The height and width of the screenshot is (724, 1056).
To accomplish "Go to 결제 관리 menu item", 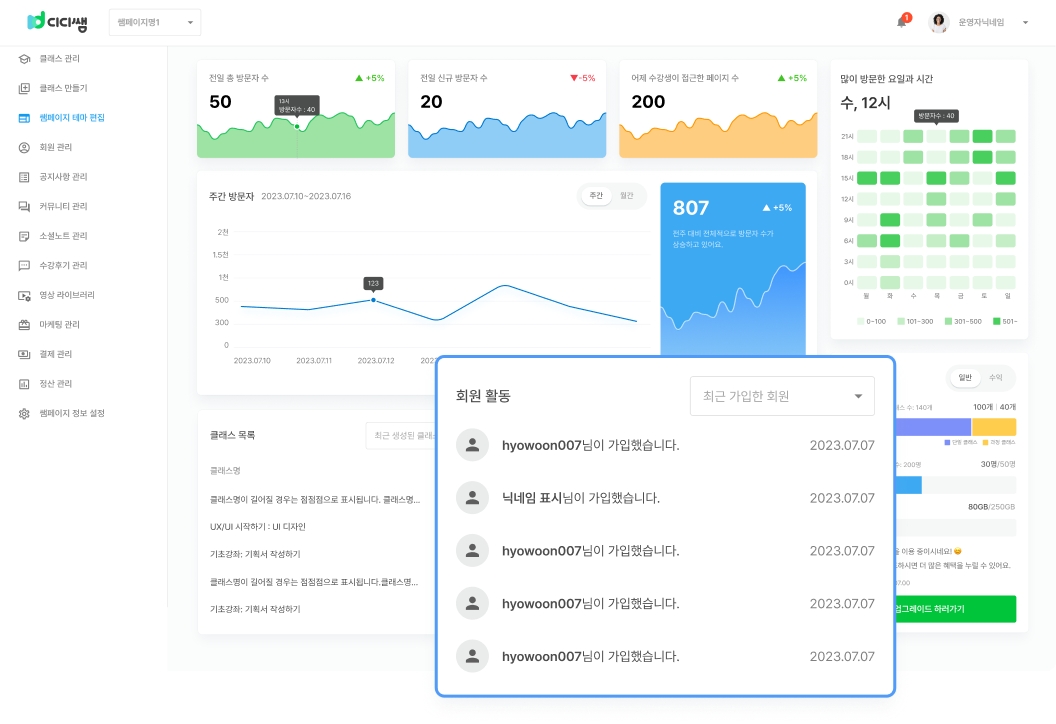I will point(56,354).
